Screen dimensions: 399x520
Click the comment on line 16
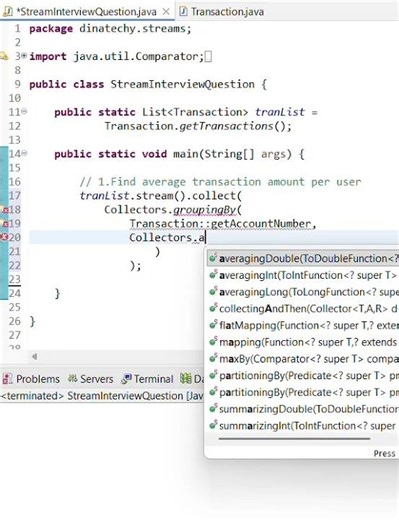(x=220, y=182)
